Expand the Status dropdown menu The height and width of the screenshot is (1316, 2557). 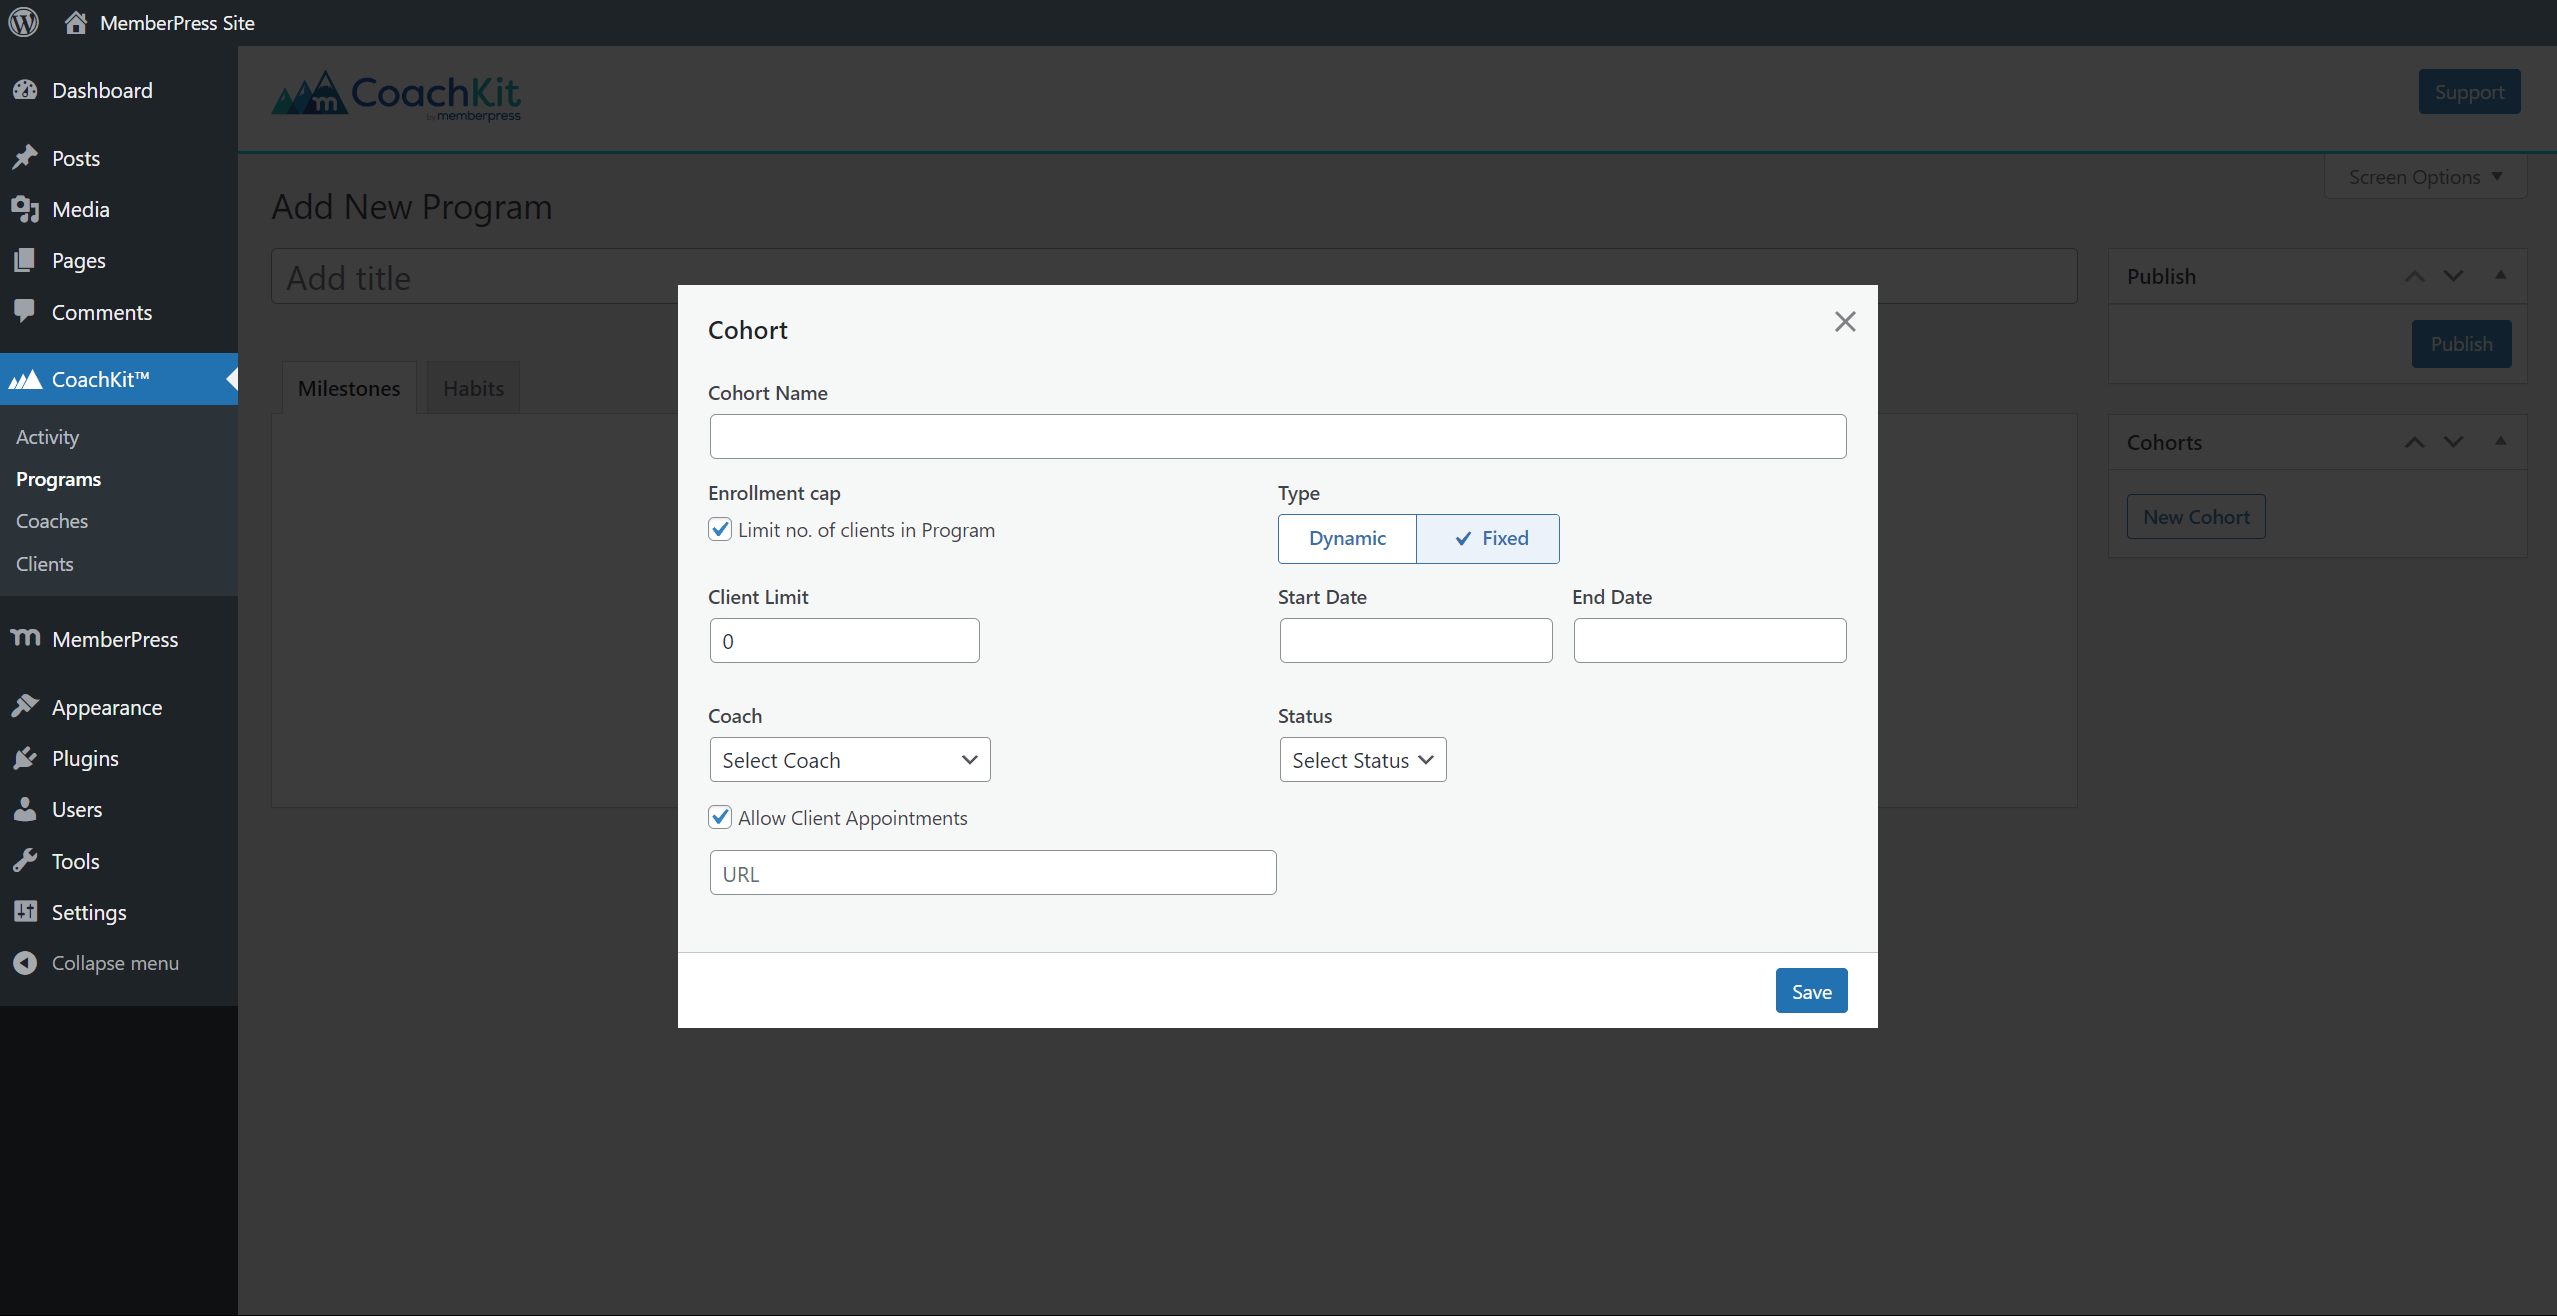click(1359, 759)
